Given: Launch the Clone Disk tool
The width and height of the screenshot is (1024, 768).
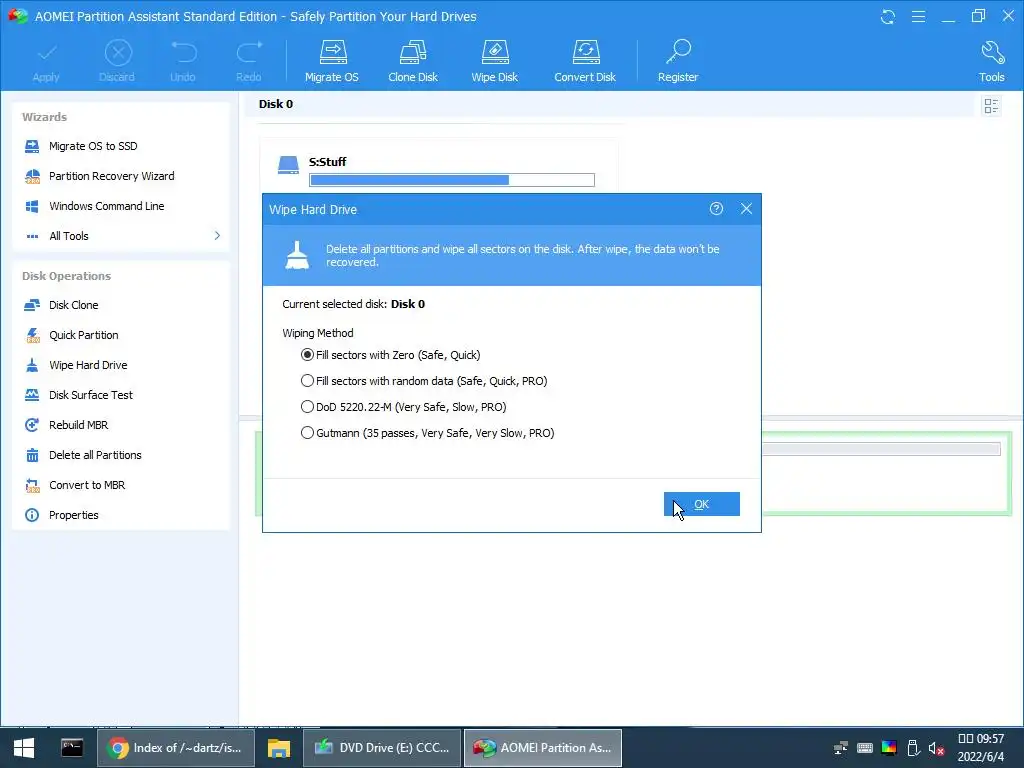Looking at the screenshot, I should 413,61.
